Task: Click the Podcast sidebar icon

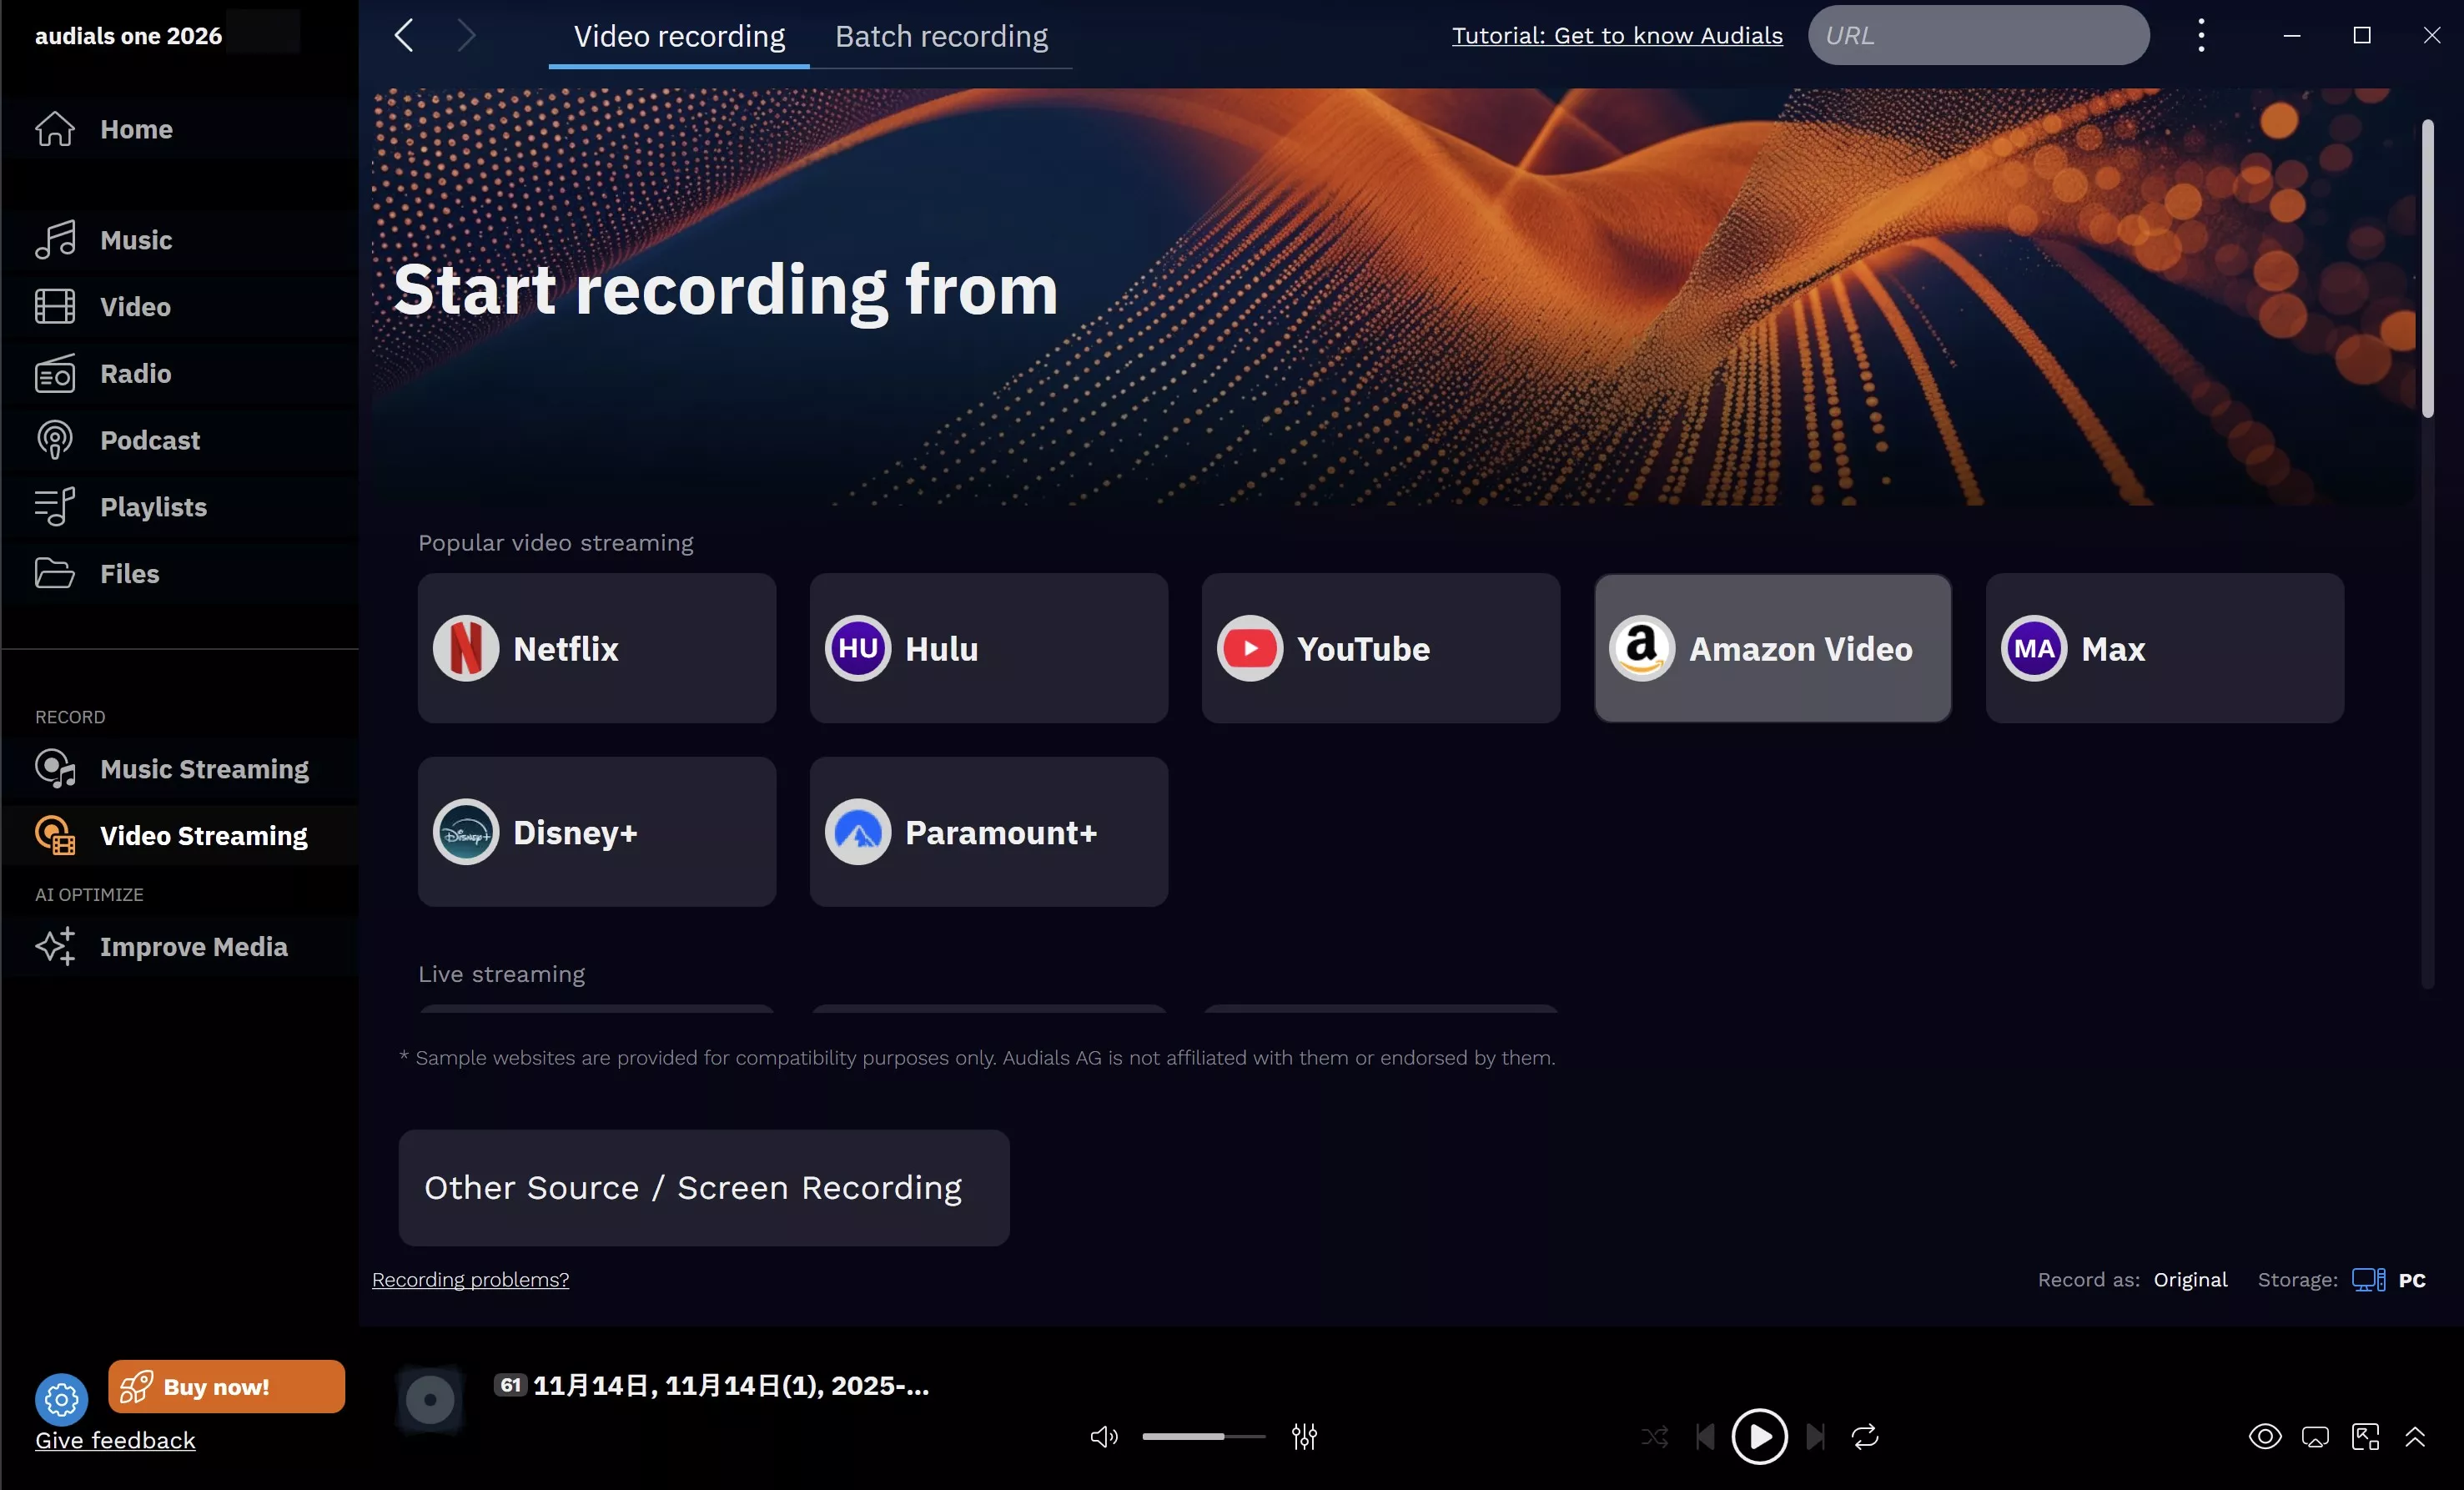Action: tap(55, 440)
